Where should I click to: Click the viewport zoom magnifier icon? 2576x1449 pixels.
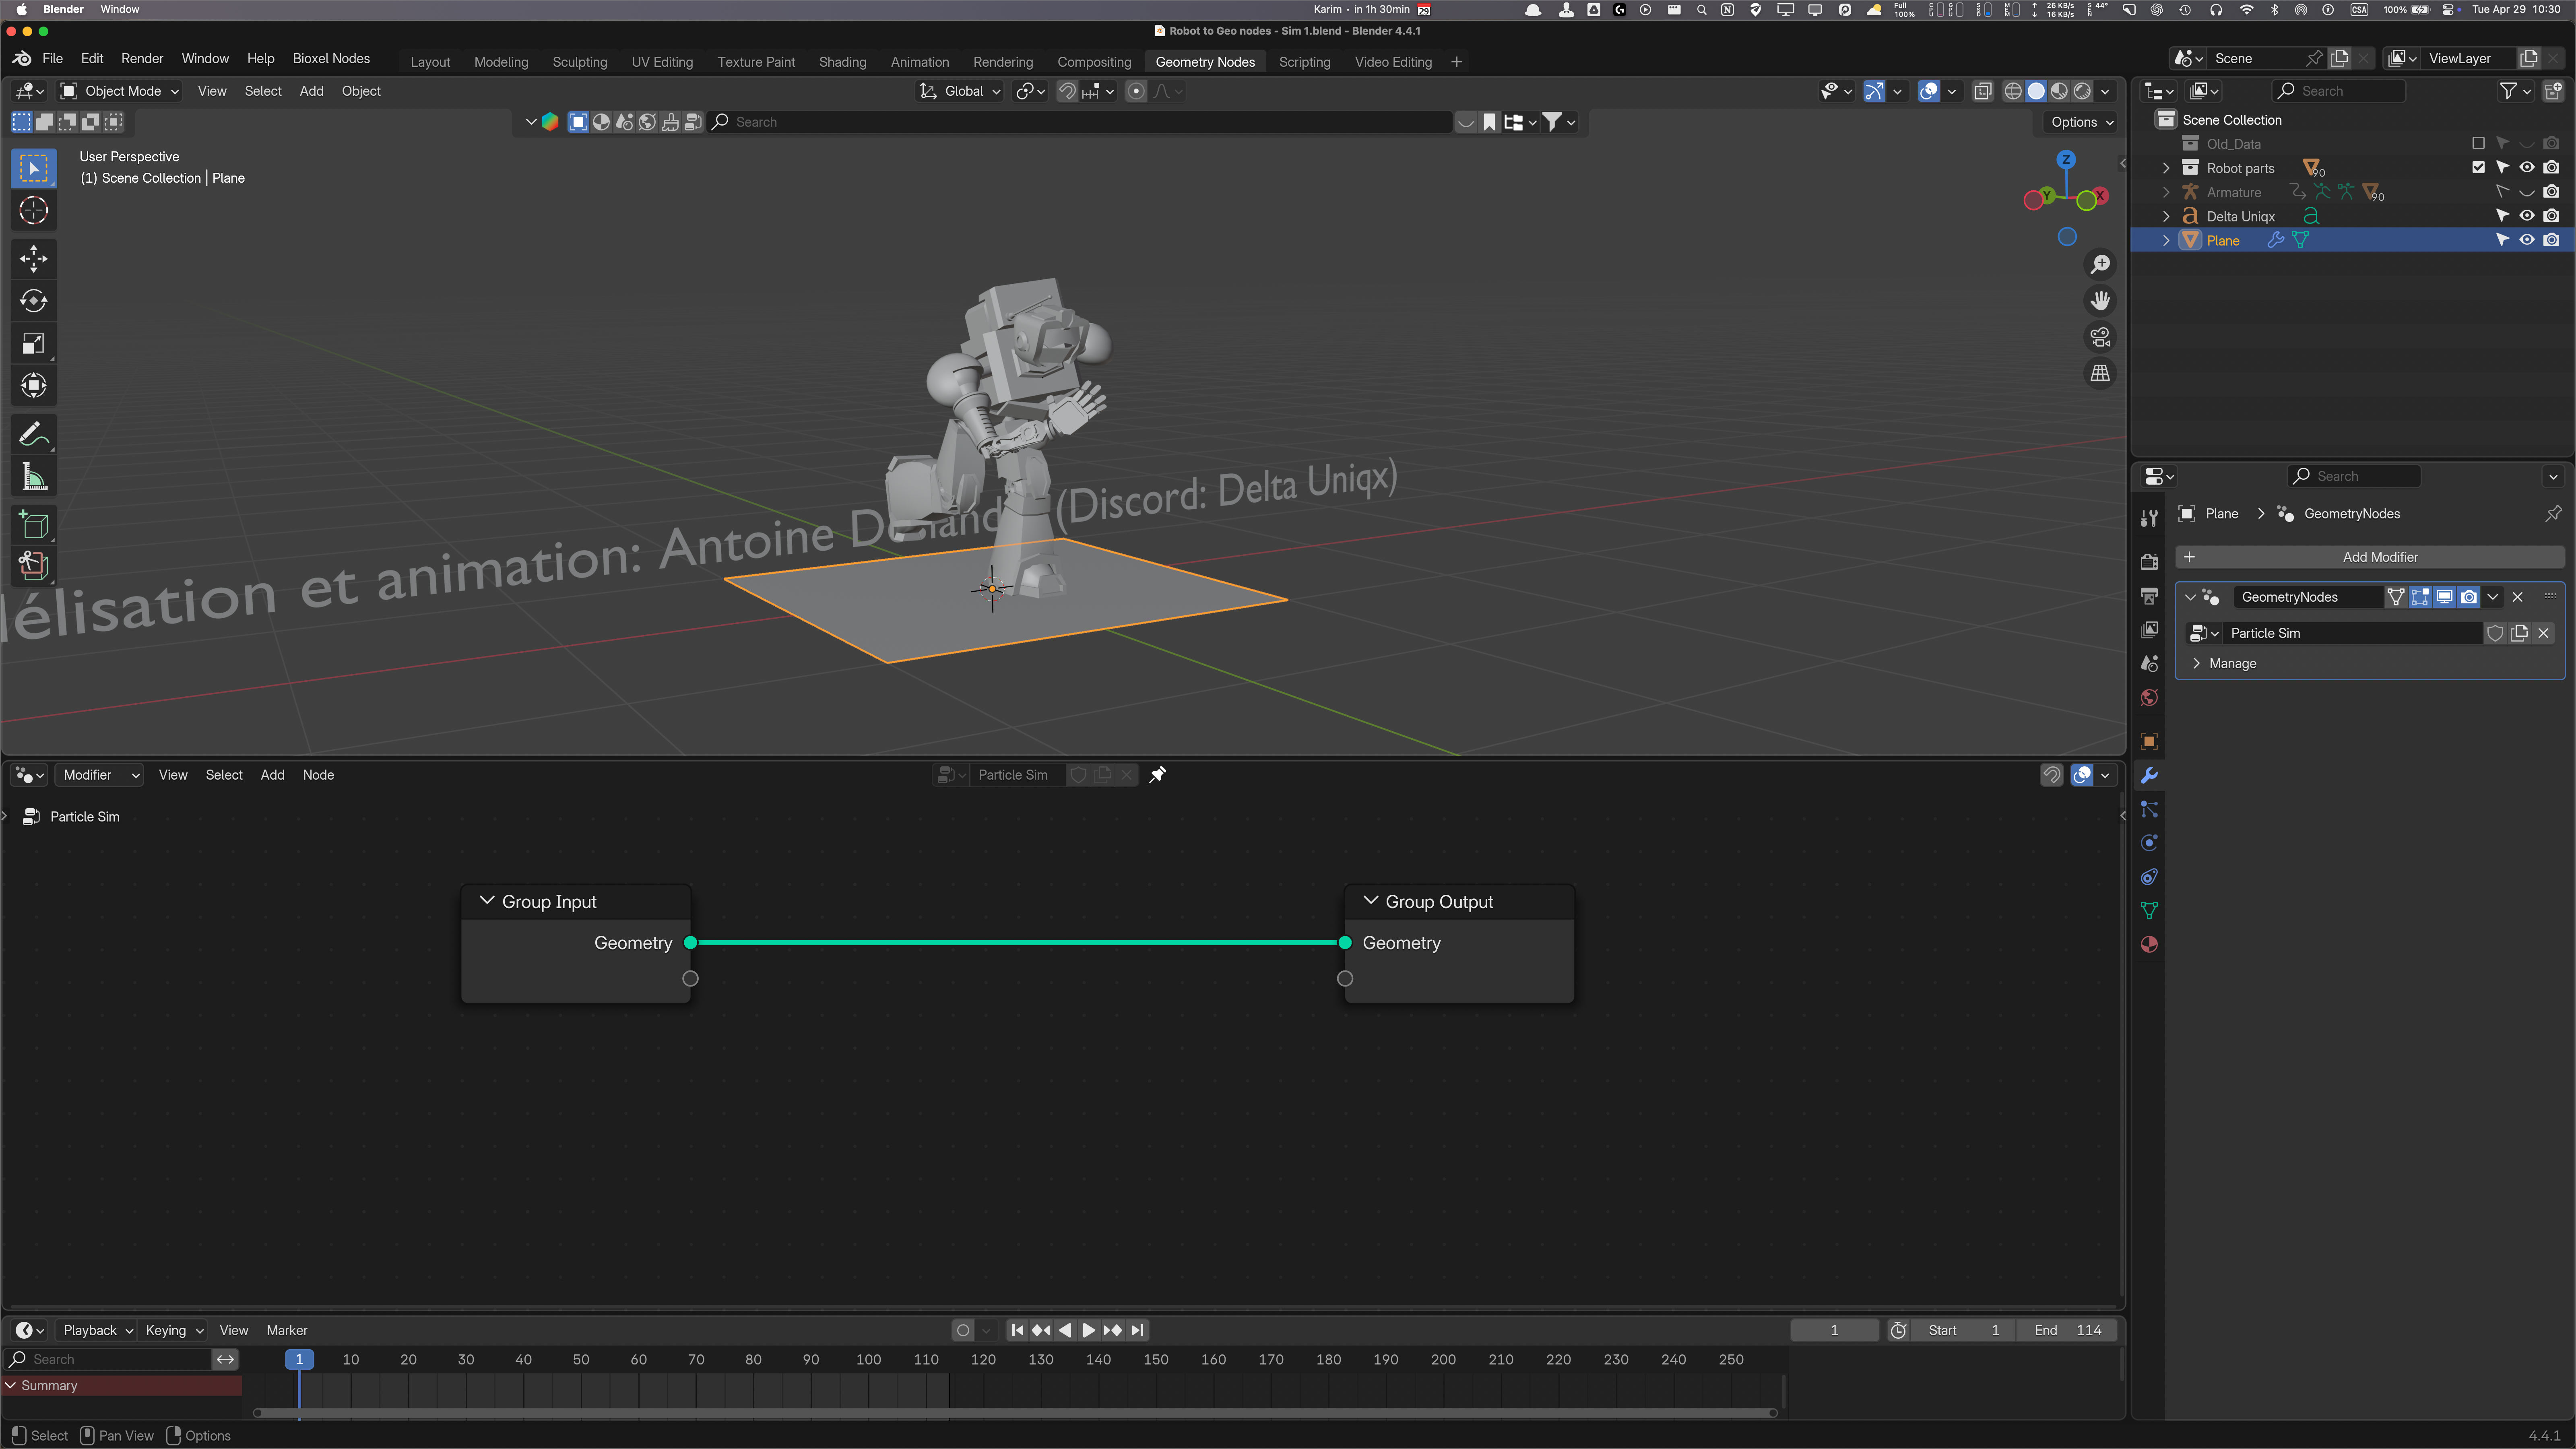click(2100, 264)
